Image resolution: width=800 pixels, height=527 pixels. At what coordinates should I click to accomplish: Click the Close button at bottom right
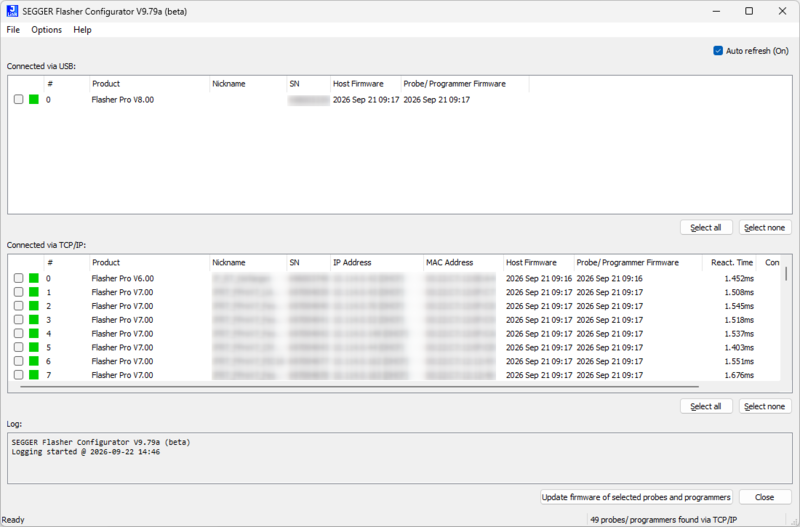pyautogui.click(x=765, y=497)
